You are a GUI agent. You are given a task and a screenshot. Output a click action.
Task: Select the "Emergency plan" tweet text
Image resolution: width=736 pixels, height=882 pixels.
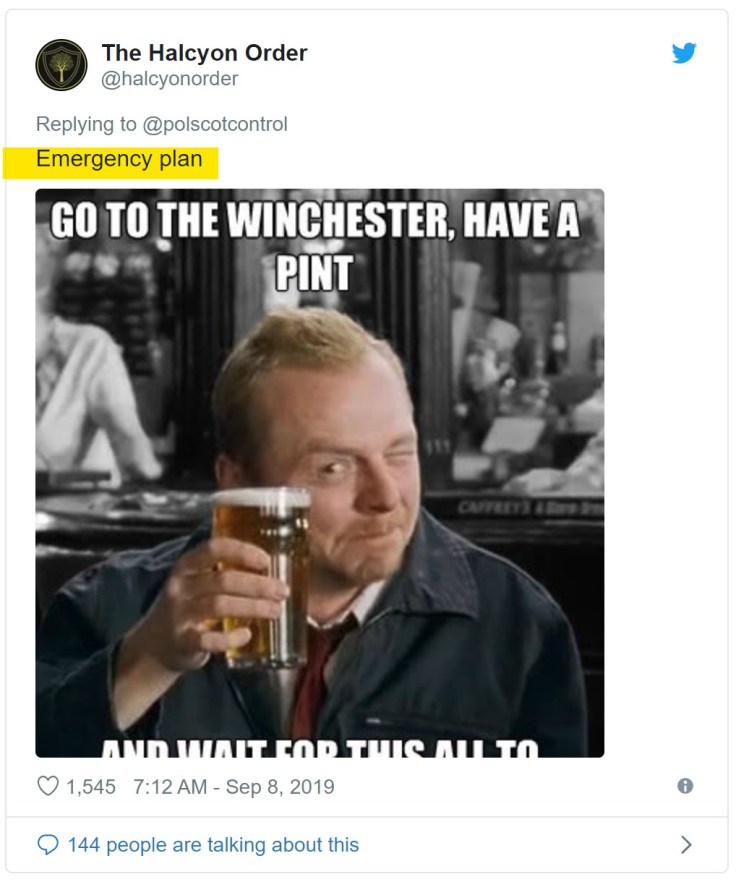[x=119, y=159]
